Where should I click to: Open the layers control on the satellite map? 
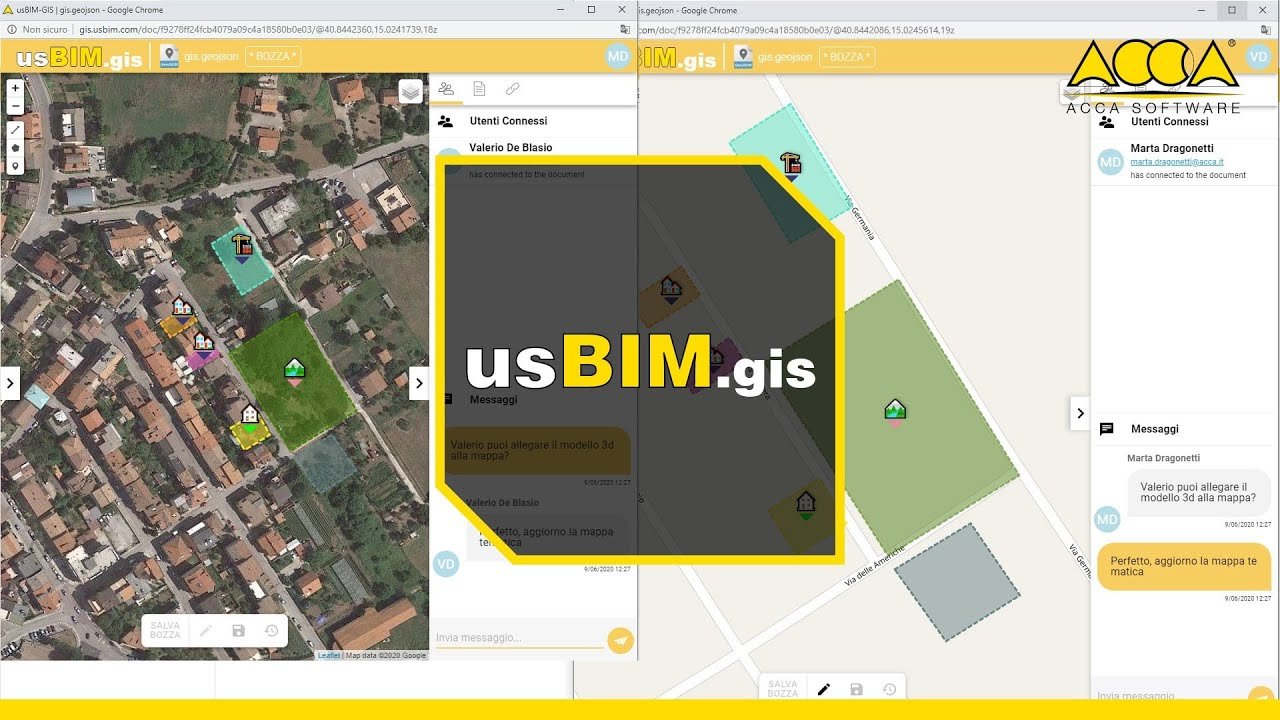pos(411,92)
